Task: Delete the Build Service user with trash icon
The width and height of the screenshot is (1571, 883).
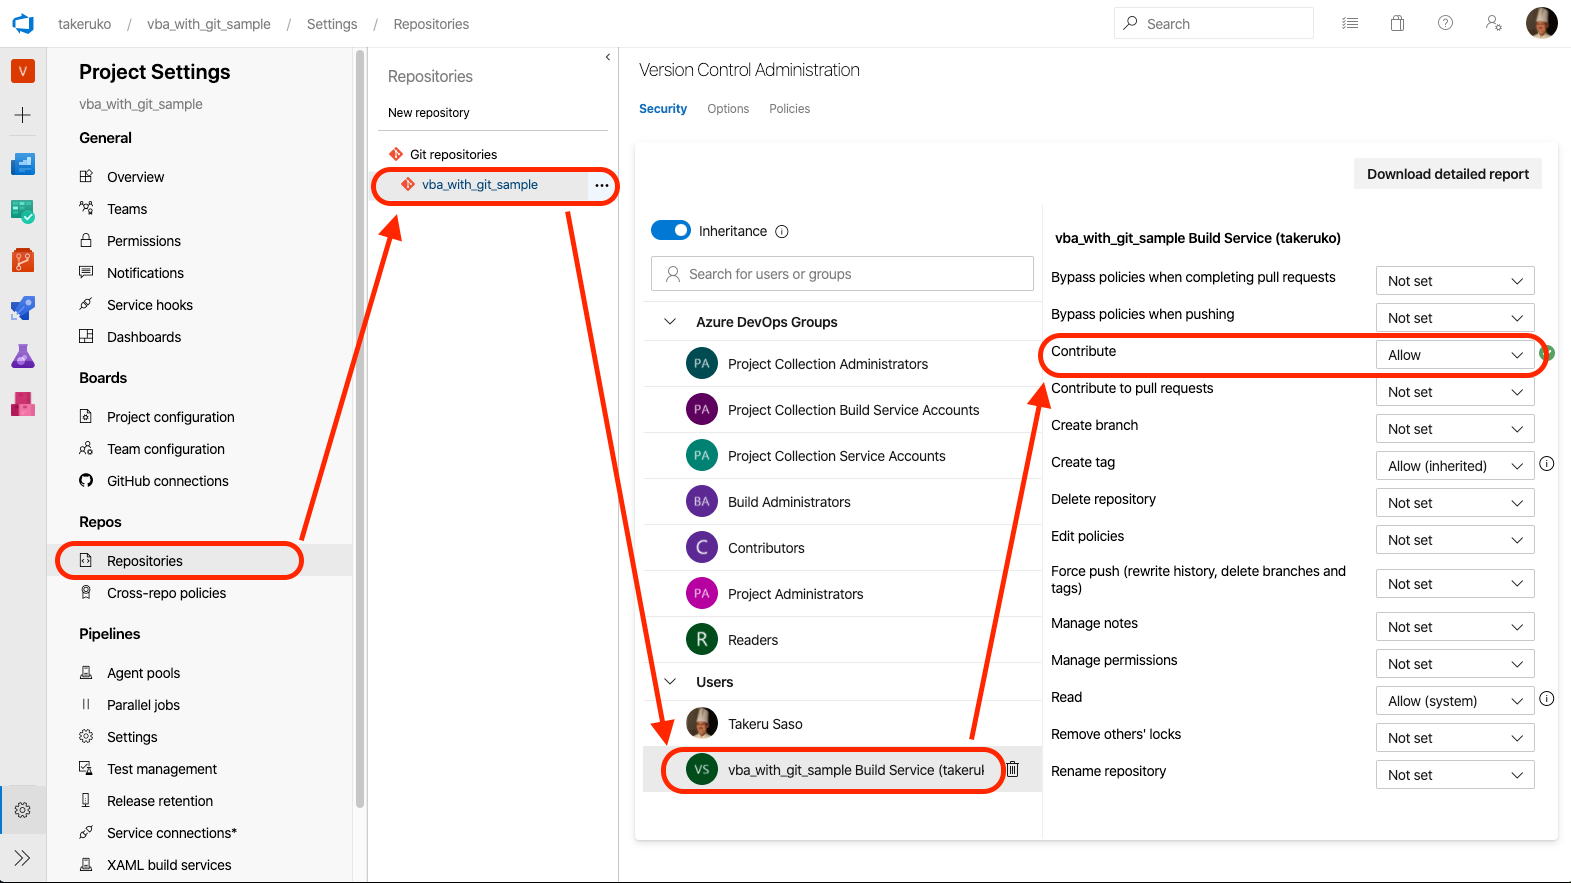Action: pyautogui.click(x=1012, y=769)
